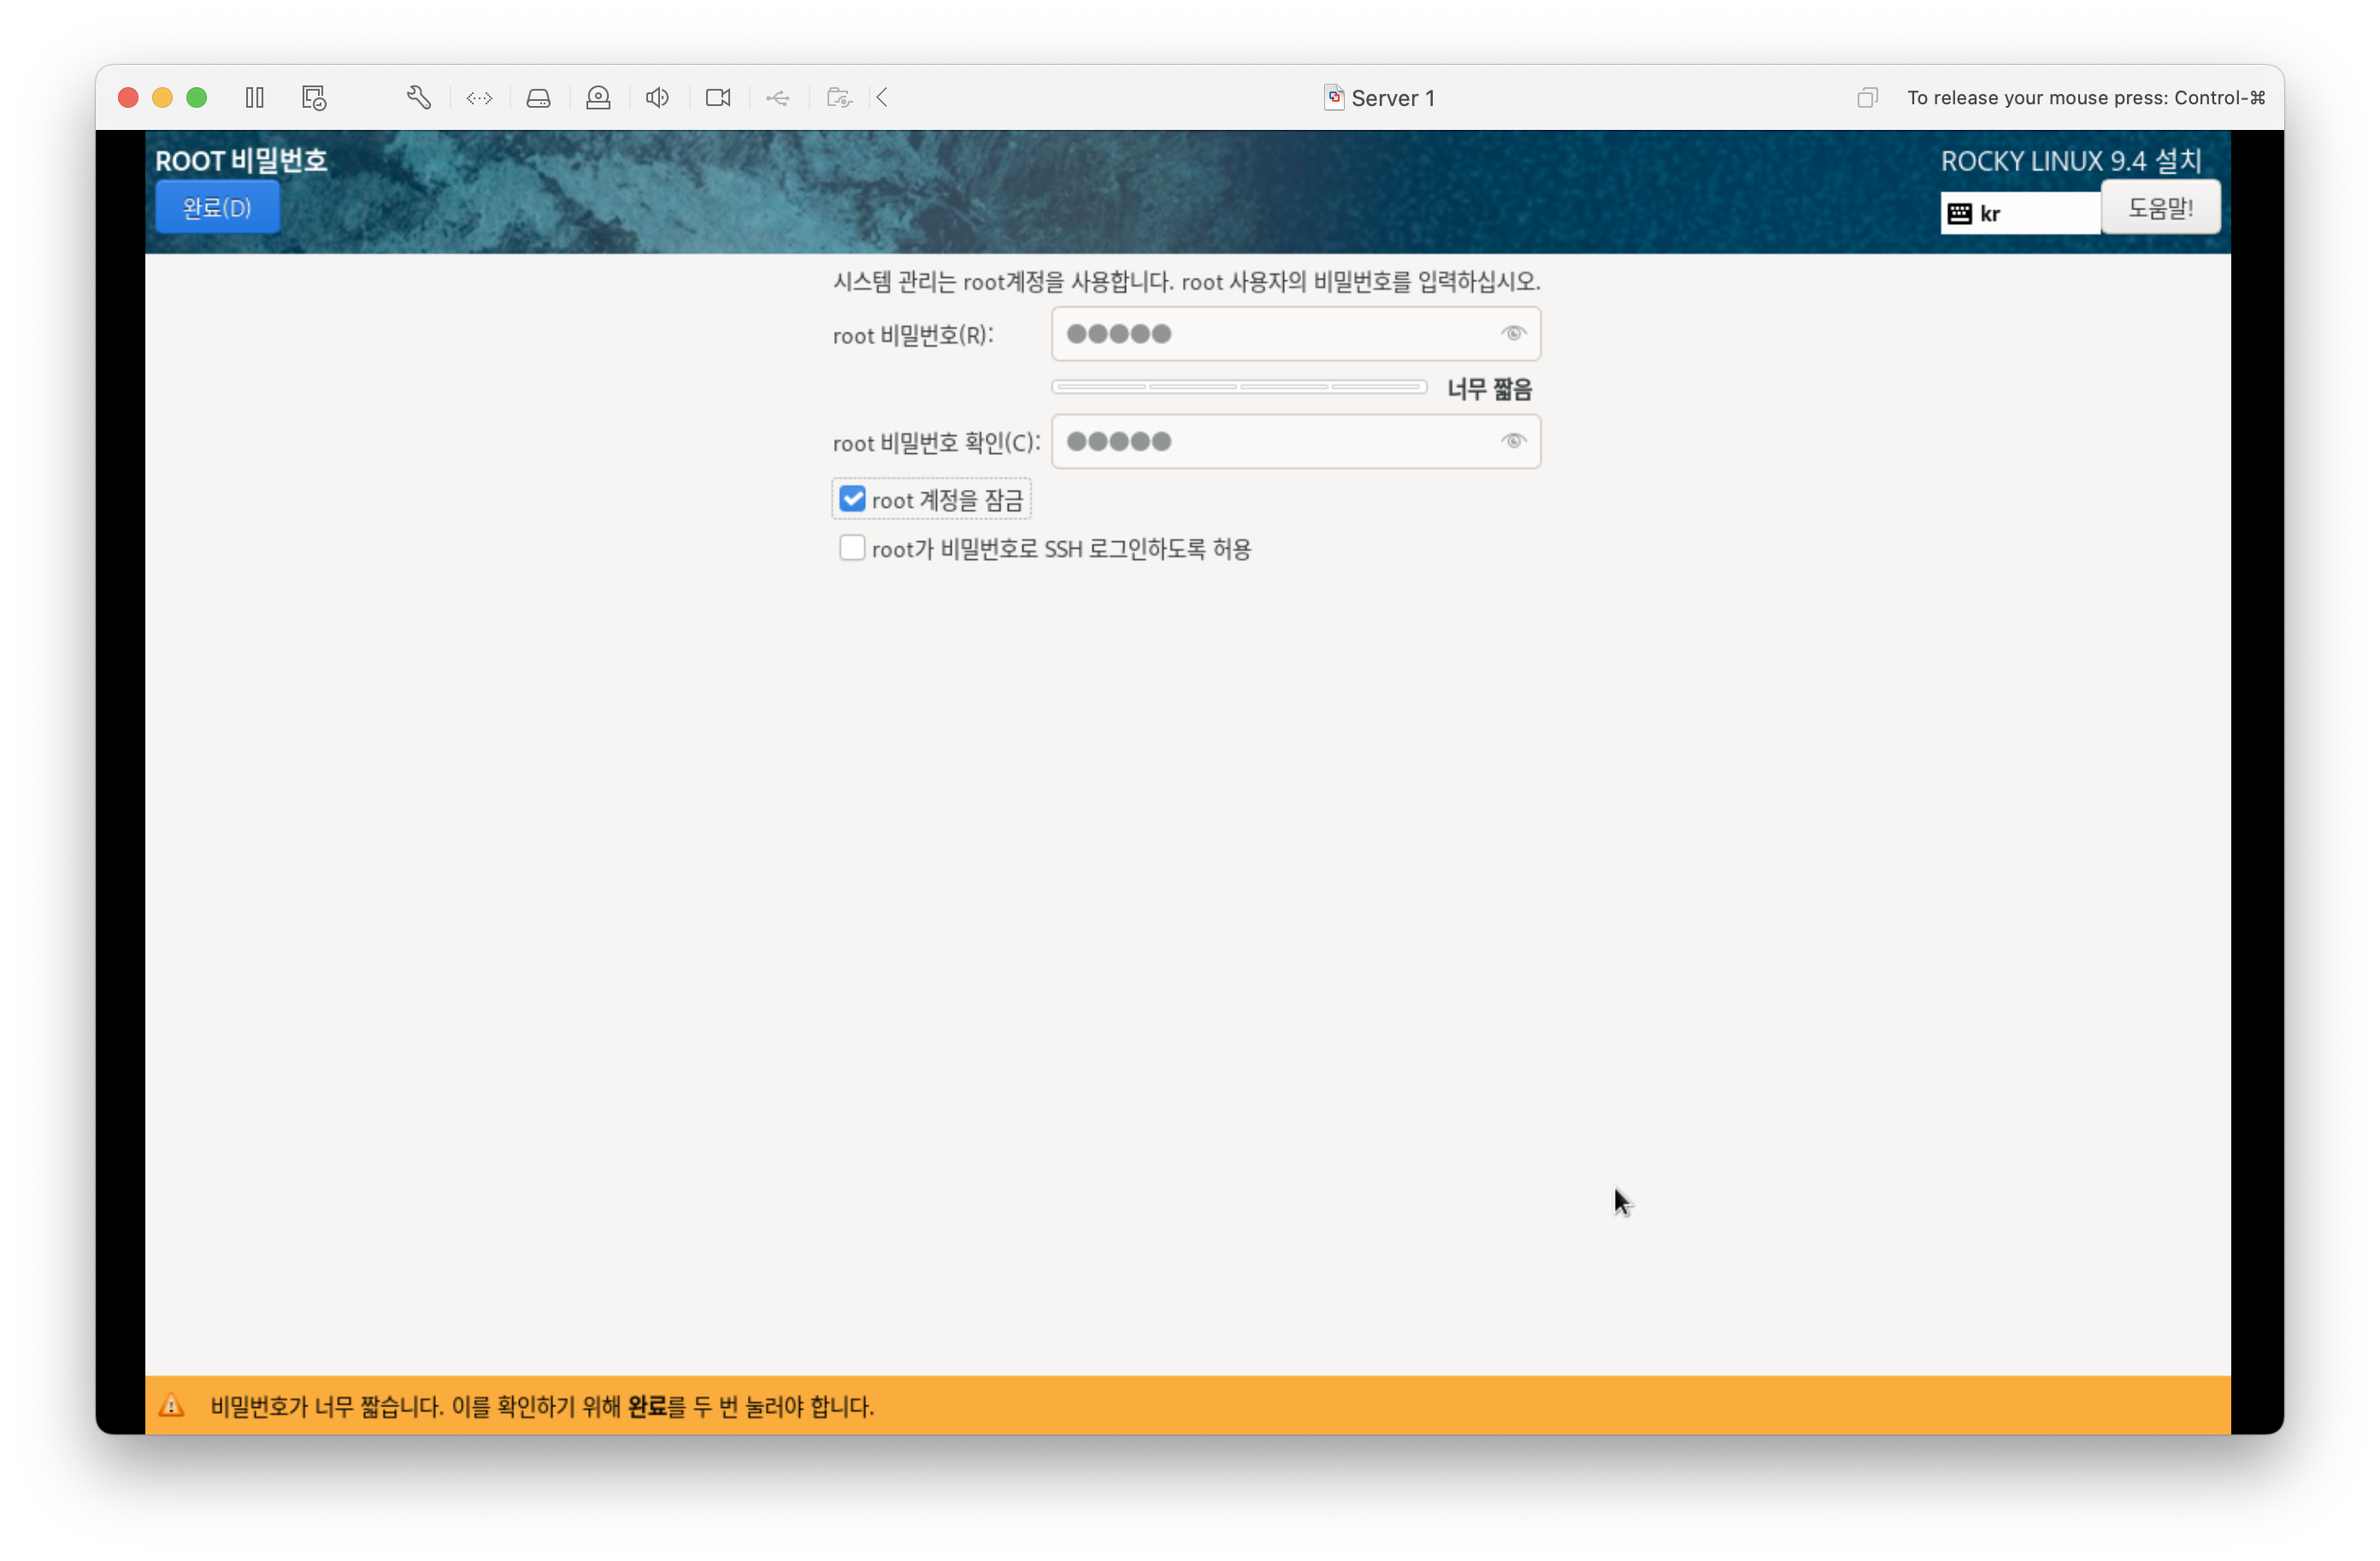Click the 너무 짧음 strength label
This screenshot has width=2380, height=1561.
click(1489, 389)
